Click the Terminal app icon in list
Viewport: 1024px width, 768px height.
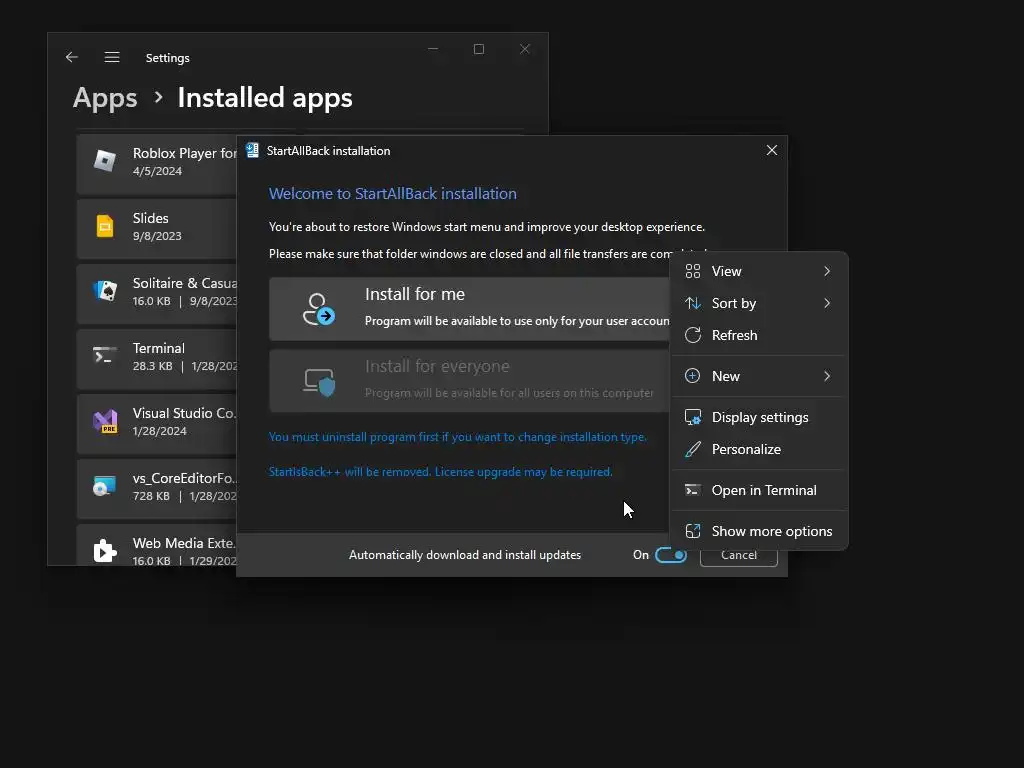click(x=105, y=356)
